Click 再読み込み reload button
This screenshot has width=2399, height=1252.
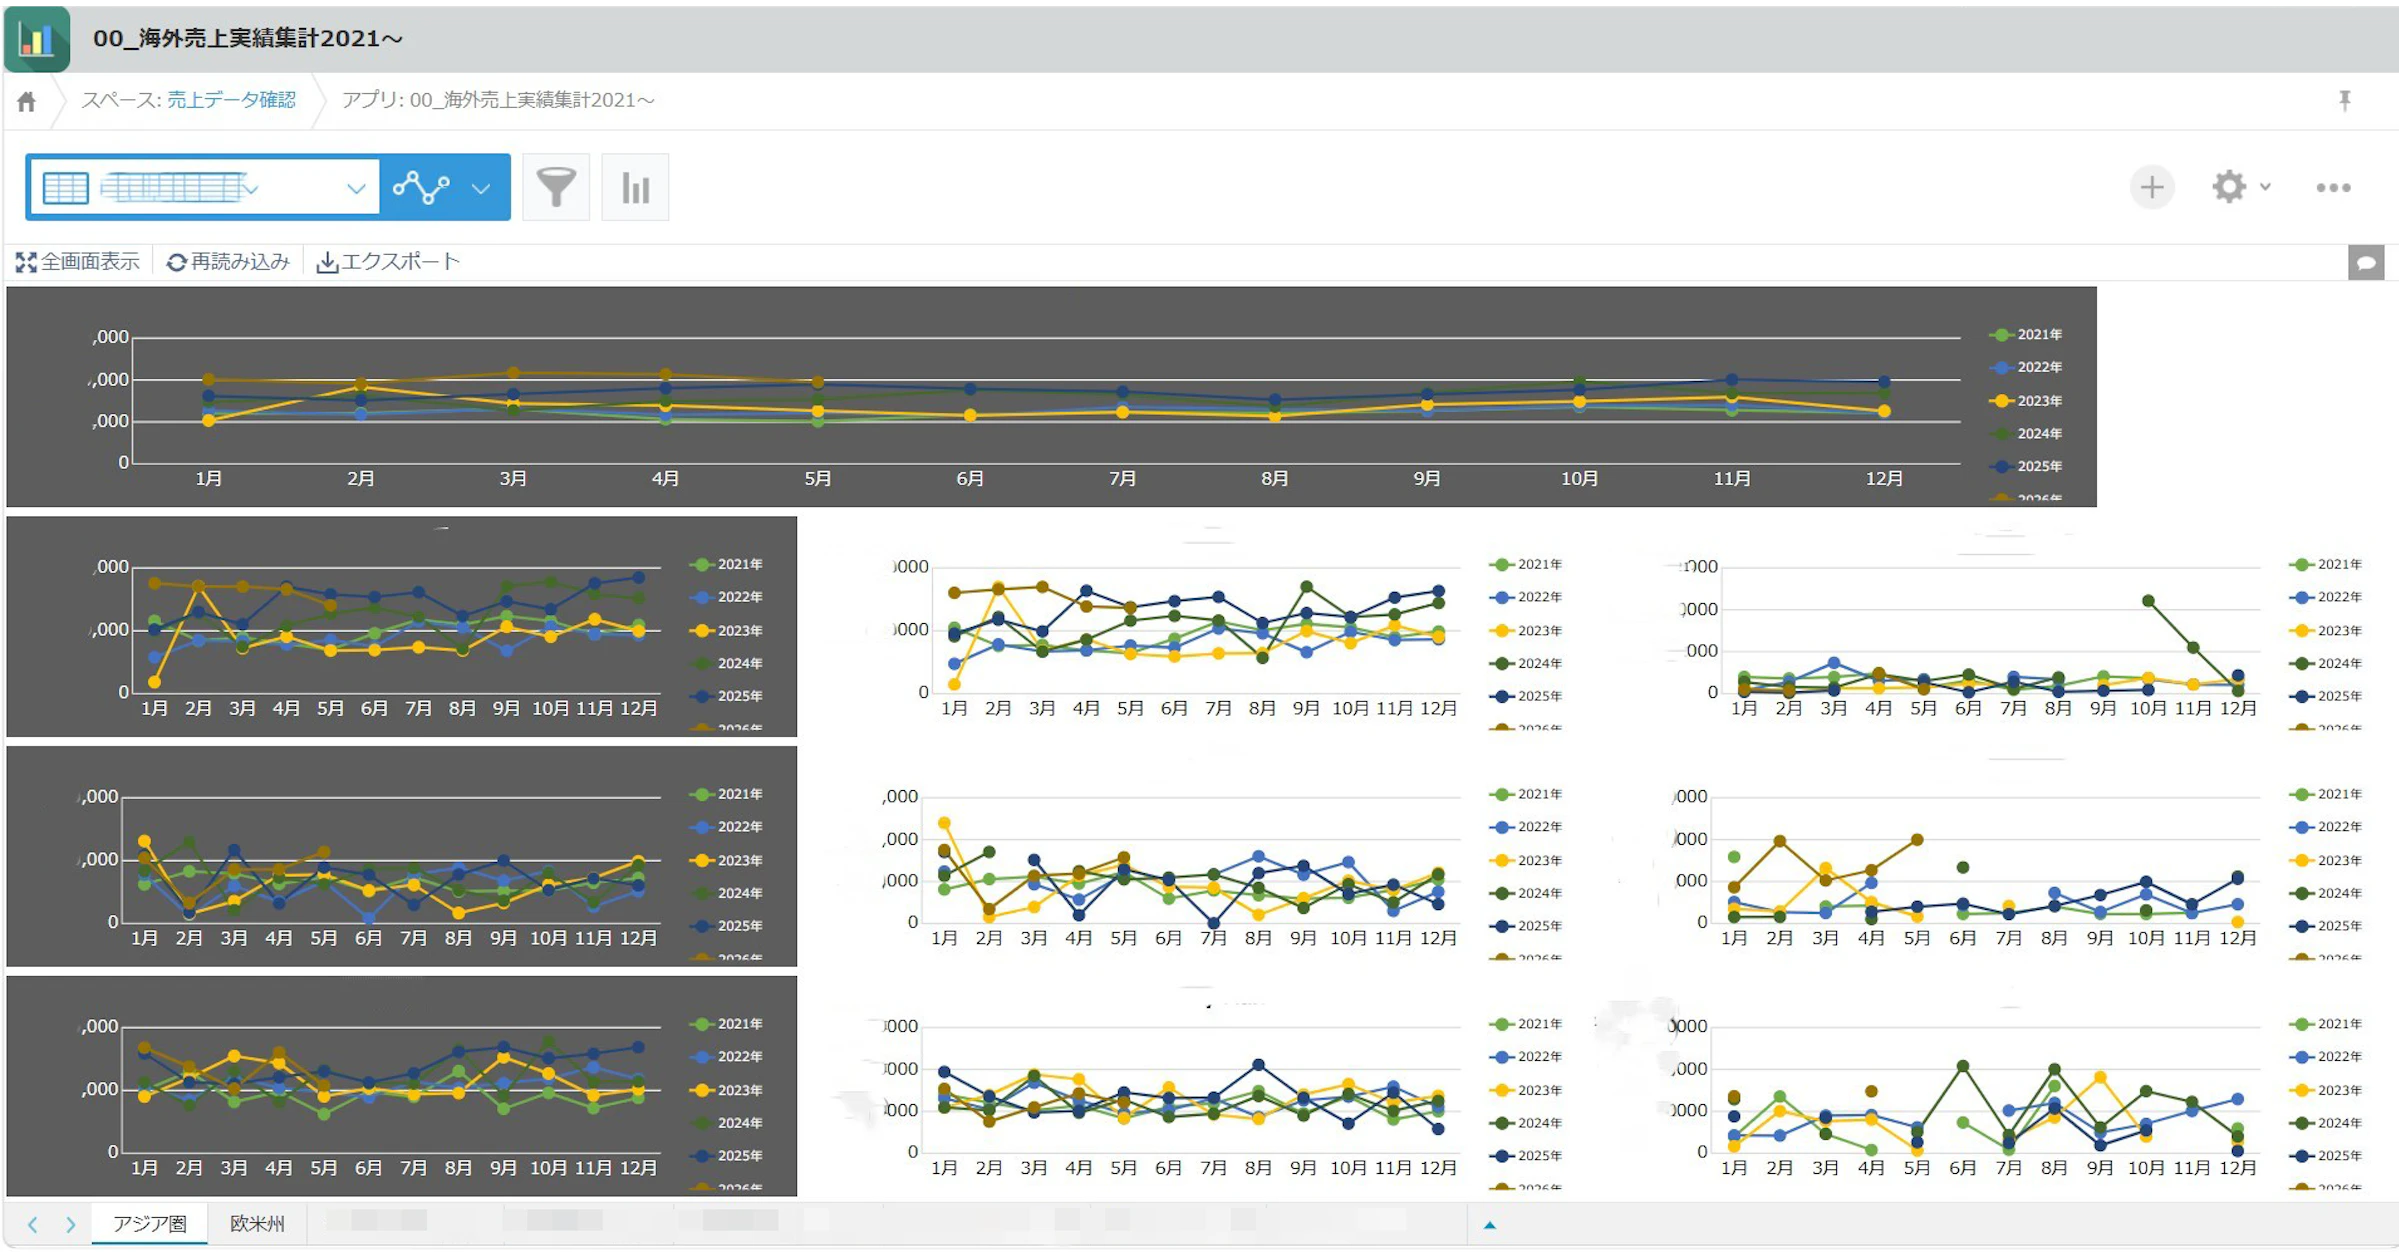coord(228,262)
